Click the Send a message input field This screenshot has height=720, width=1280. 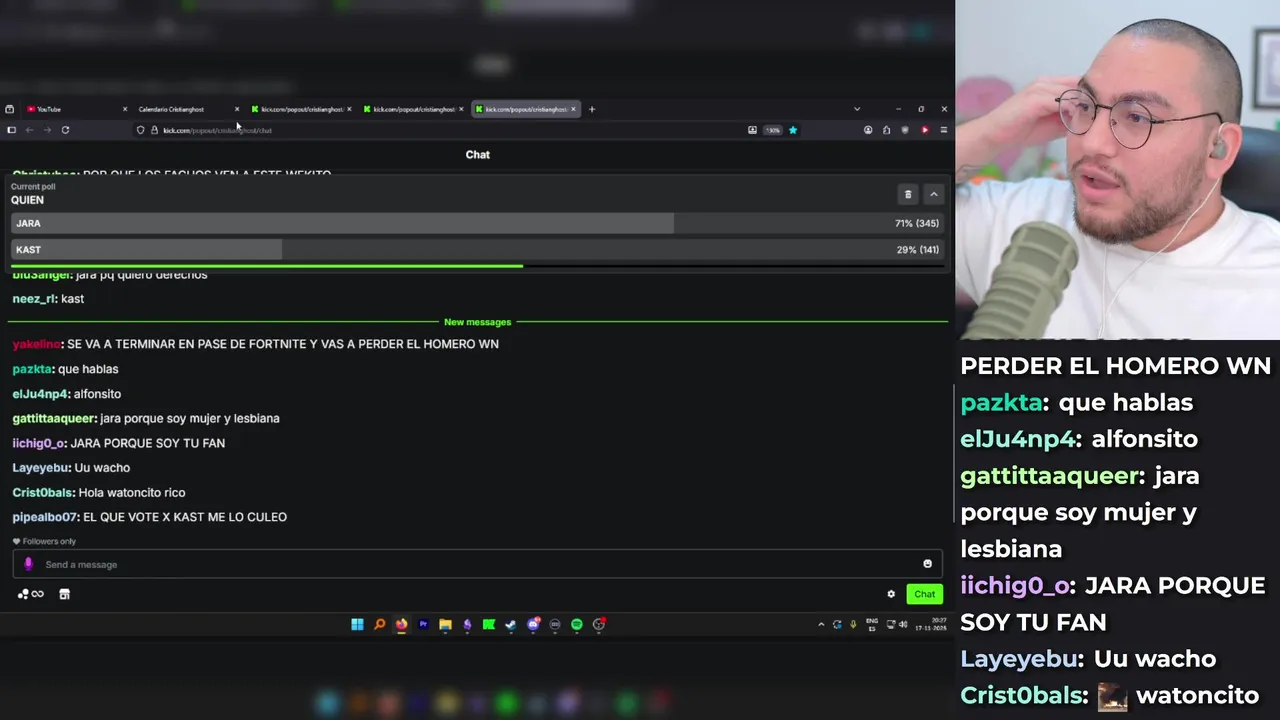point(477,564)
